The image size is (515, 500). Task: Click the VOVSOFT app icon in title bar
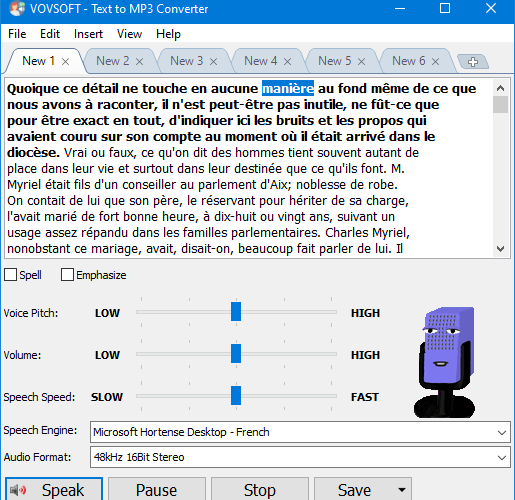[x=17, y=8]
